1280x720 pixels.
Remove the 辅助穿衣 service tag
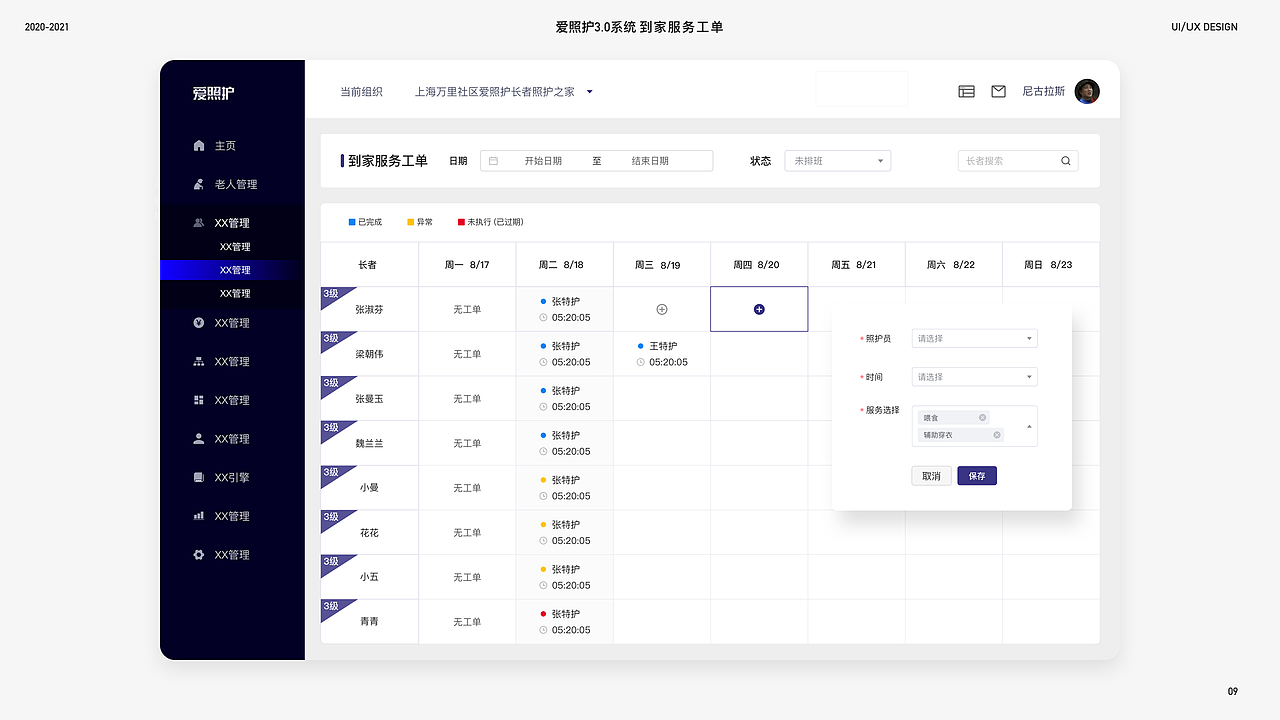997,435
